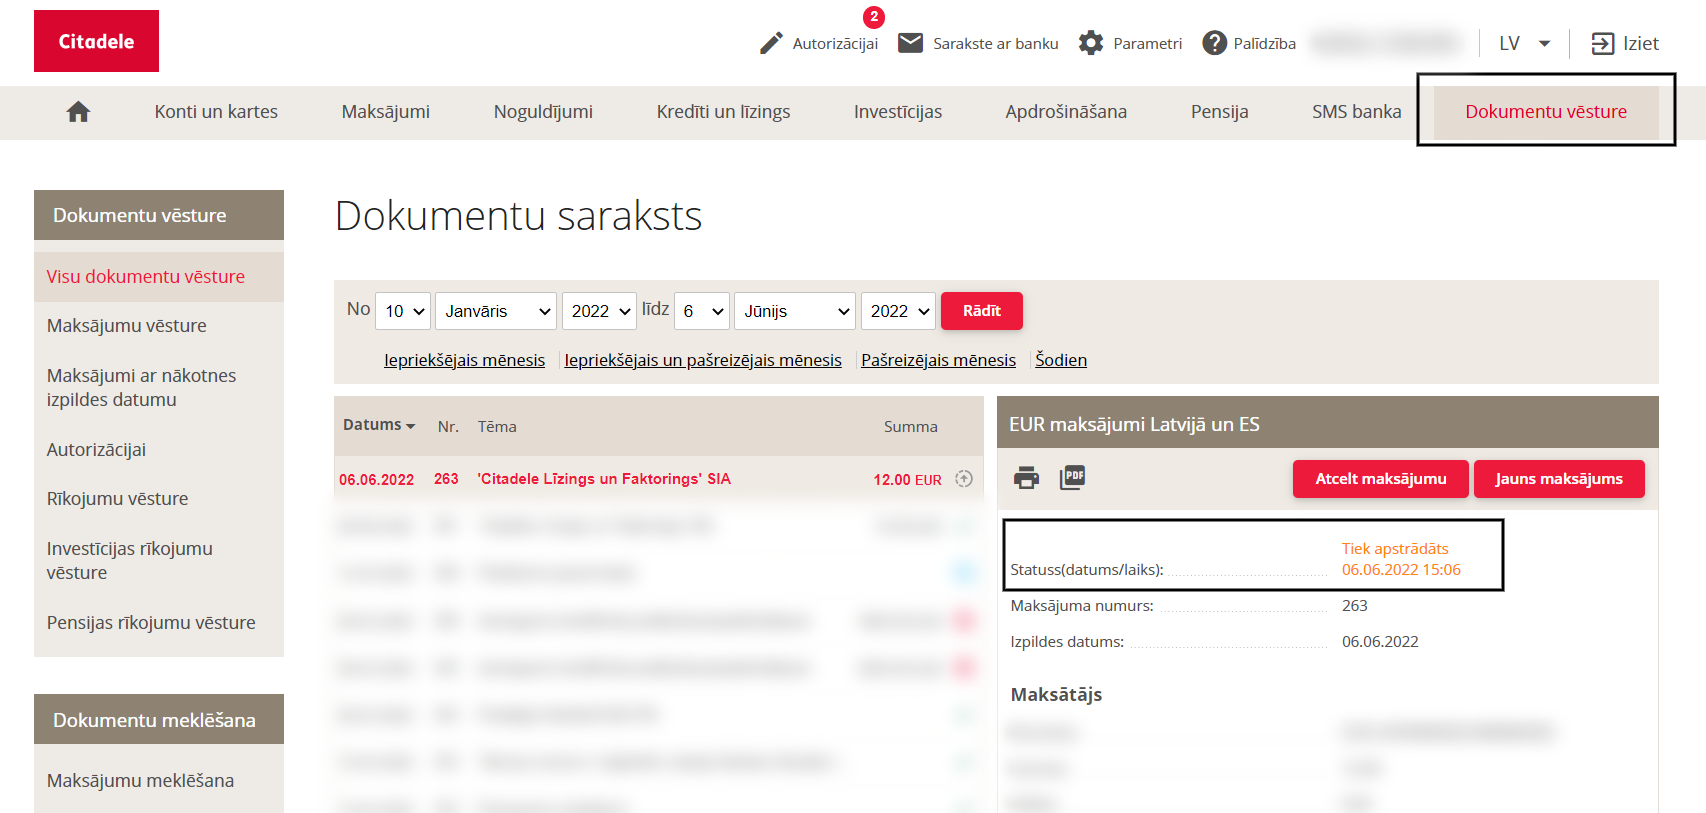The width and height of the screenshot is (1706, 813).
Task: Click the red notification badge showing 2
Action: 874,16
